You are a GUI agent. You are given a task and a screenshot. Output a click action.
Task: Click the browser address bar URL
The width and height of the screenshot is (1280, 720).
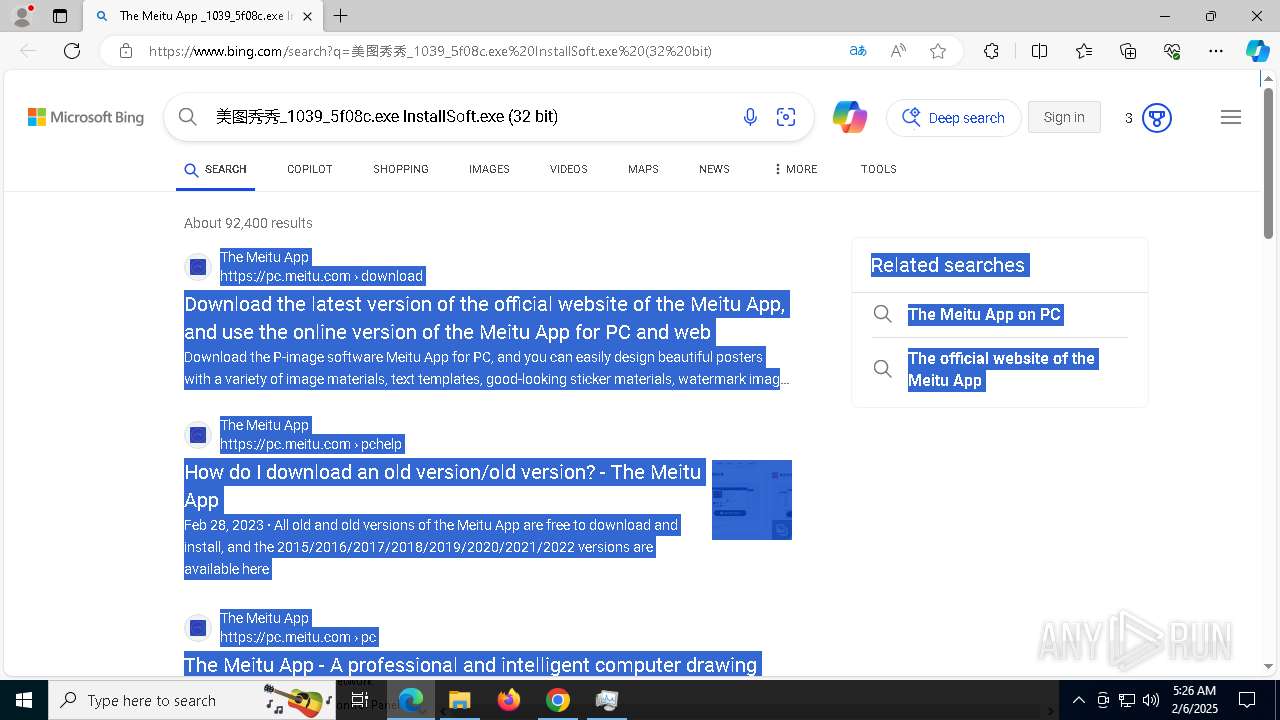tap(430, 51)
